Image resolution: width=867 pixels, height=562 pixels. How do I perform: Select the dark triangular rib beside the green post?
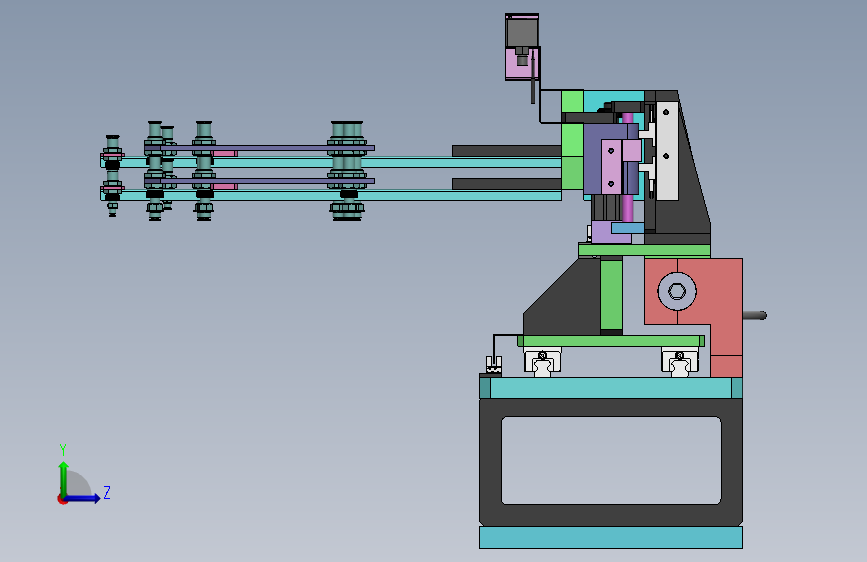(561, 299)
